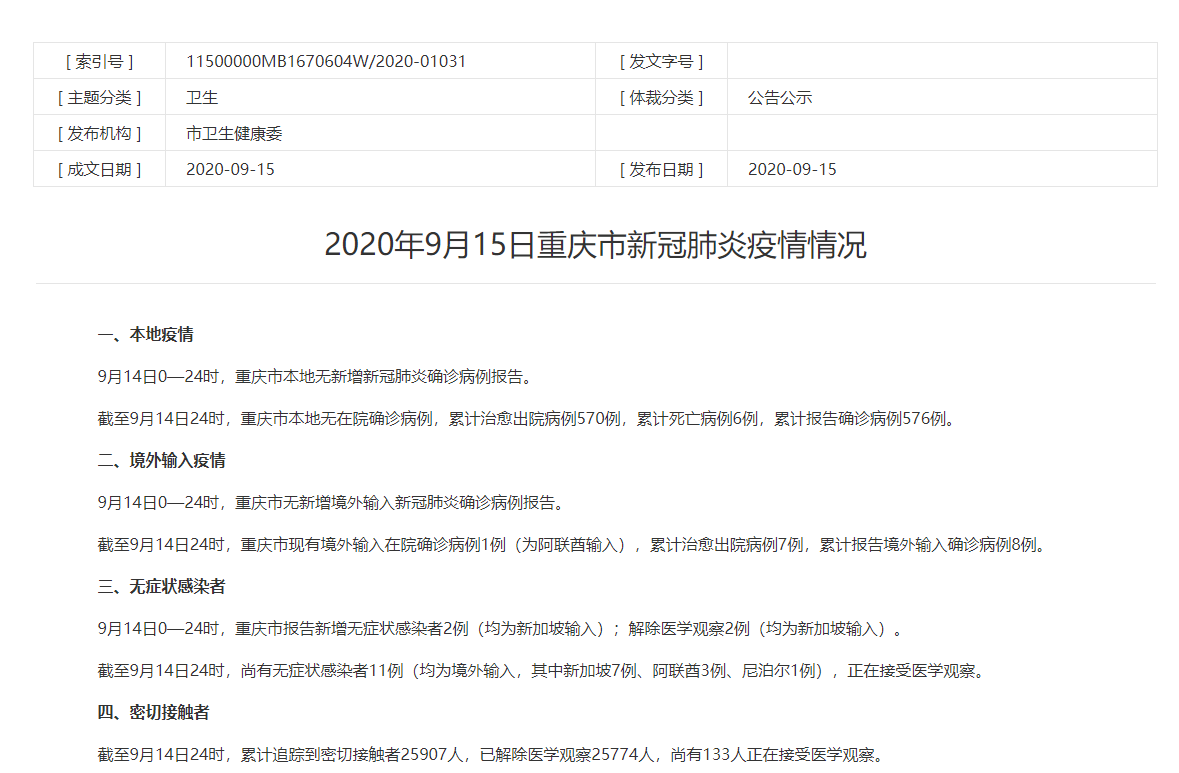This screenshot has width=1179, height=773.
Task: Select the 公告公示 classification value
Action: (775, 96)
